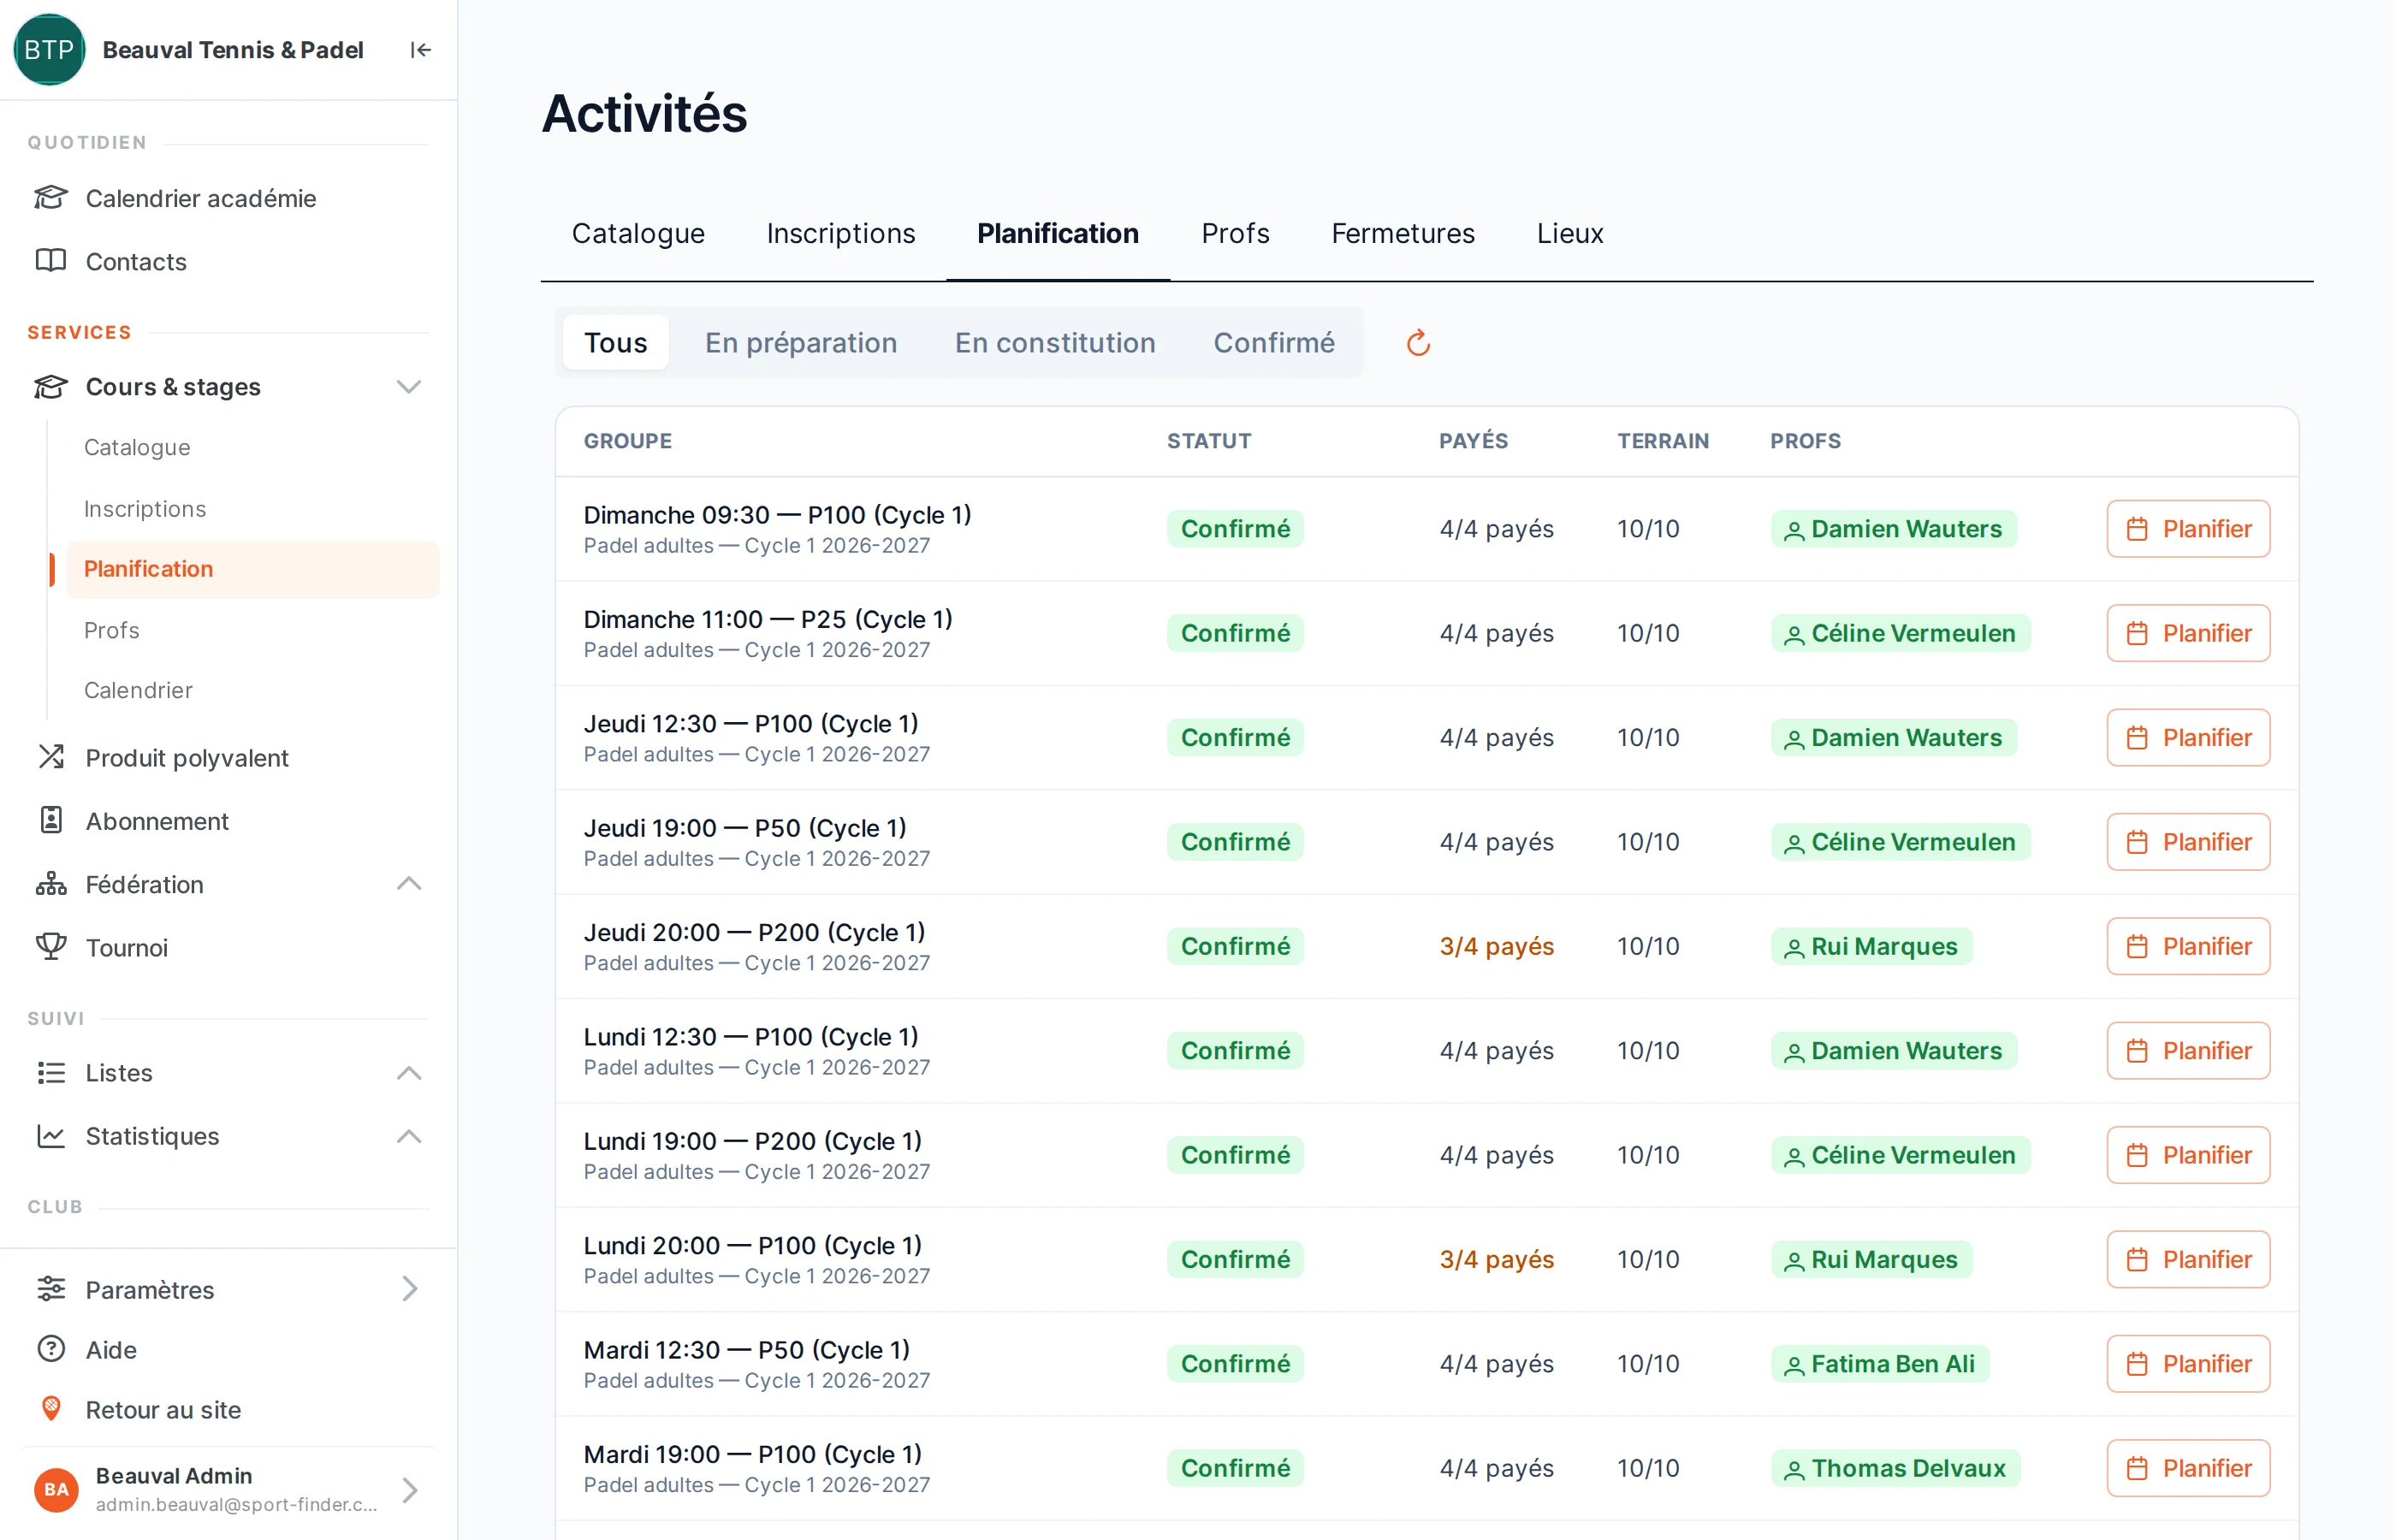Screen dimensions: 2396x1540
Task: Open the Beauval Admin account menu chevron
Action: (x=409, y=1490)
